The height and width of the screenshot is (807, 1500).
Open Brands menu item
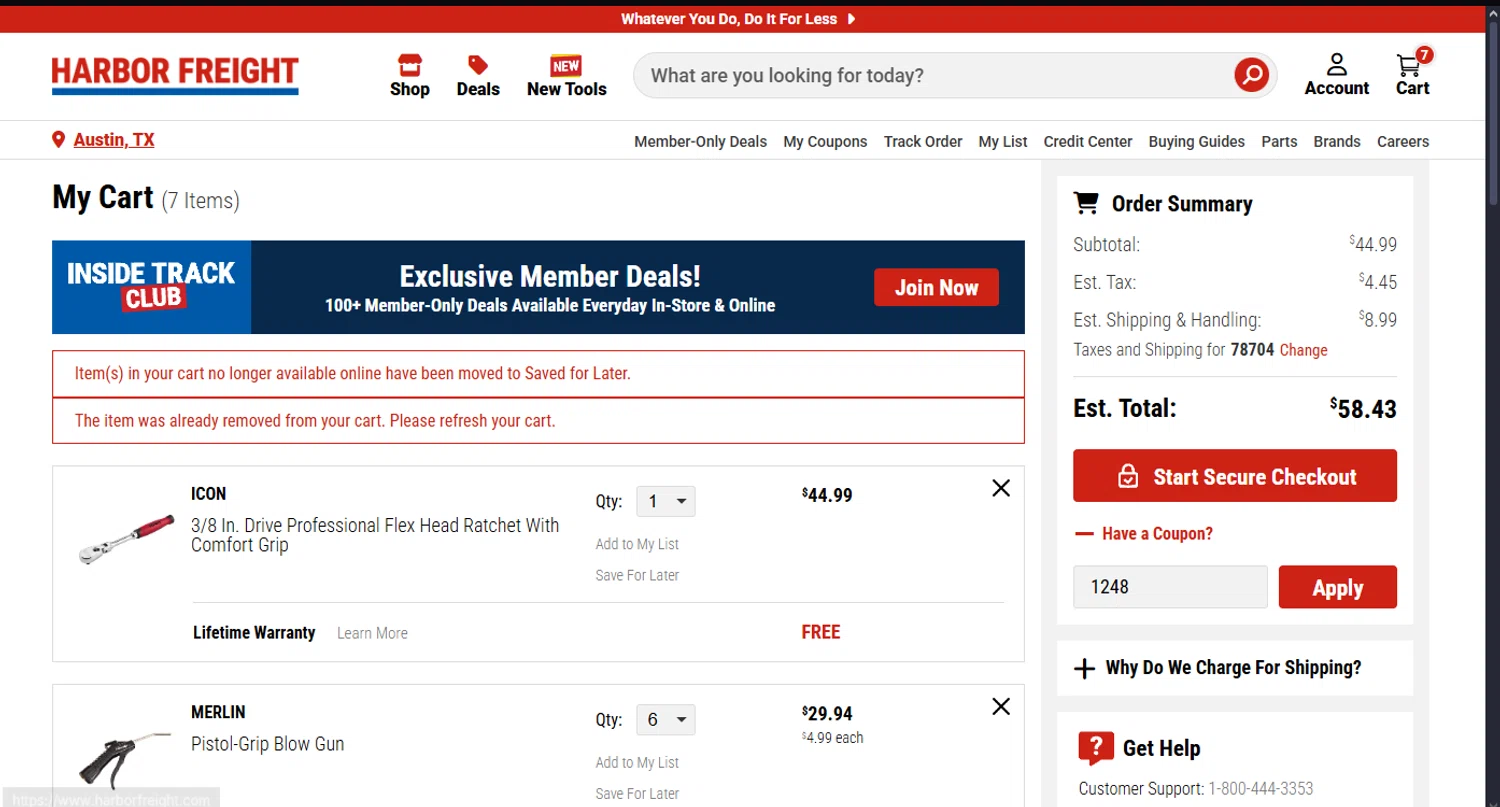coord(1337,141)
